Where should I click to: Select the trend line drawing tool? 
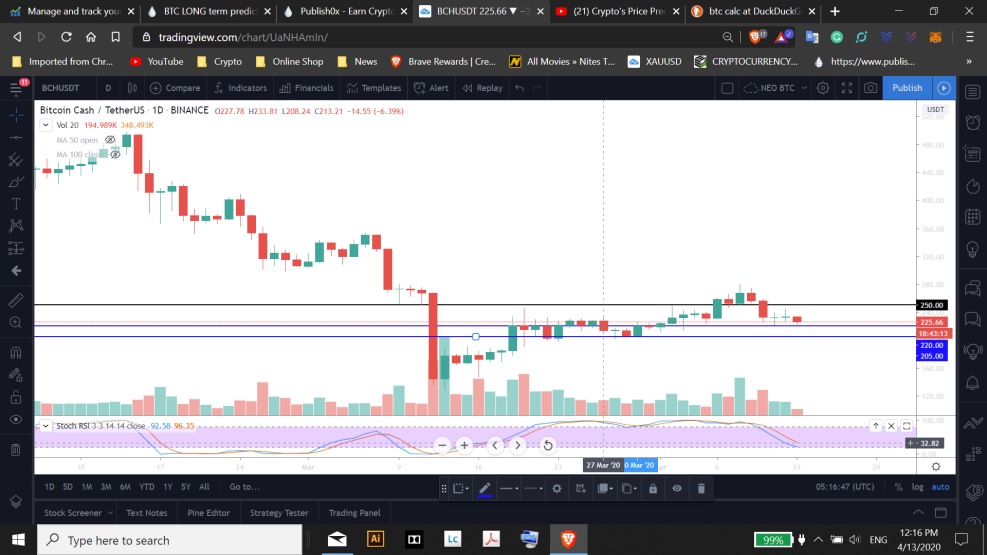pyautogui.click(x=16, y=137)
